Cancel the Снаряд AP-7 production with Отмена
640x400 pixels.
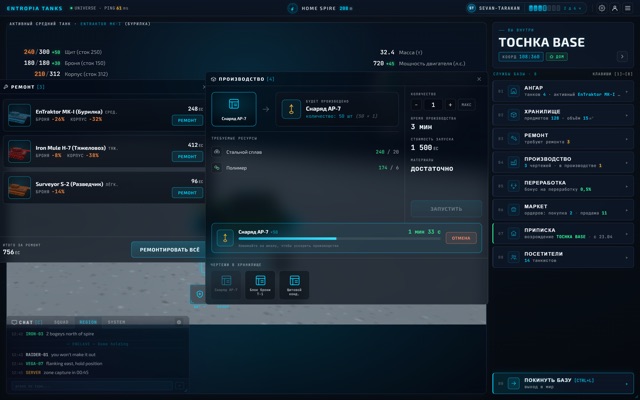click(461, 238)
